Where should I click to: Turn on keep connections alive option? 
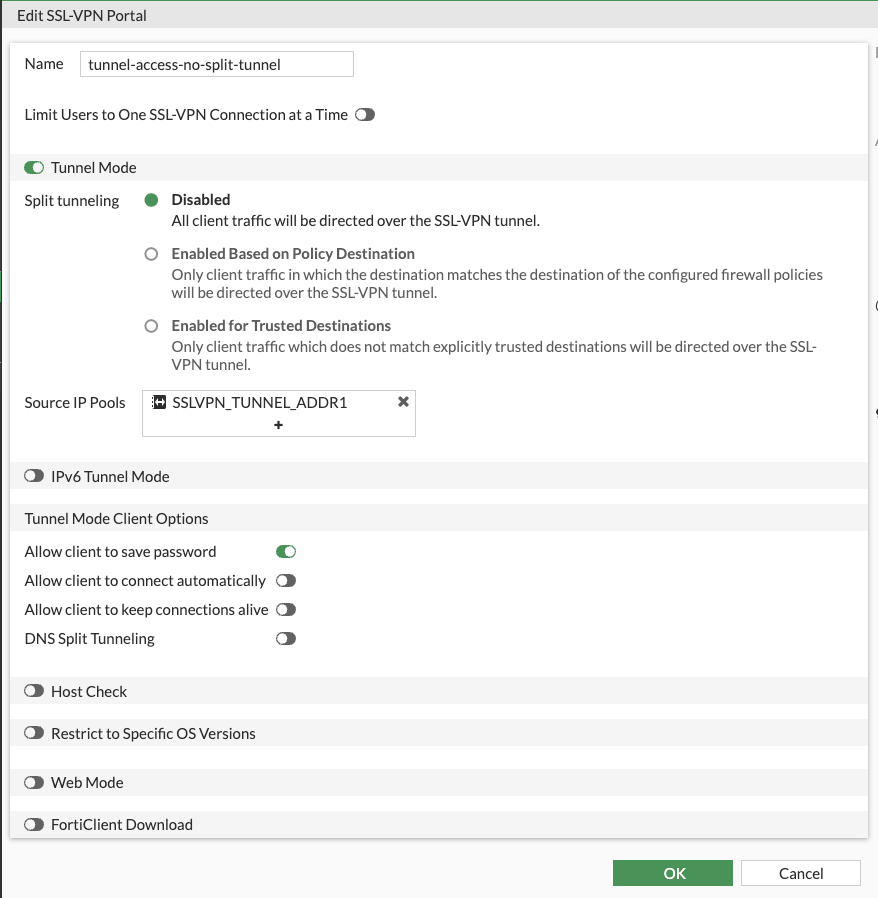pos(286,610)
